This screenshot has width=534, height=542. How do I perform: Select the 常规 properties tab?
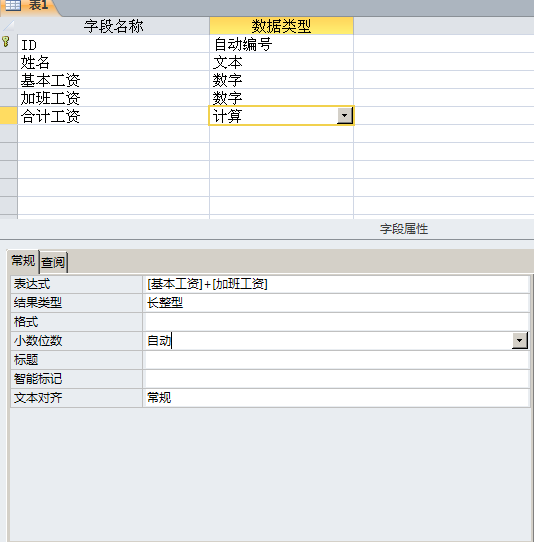(23, 260)
